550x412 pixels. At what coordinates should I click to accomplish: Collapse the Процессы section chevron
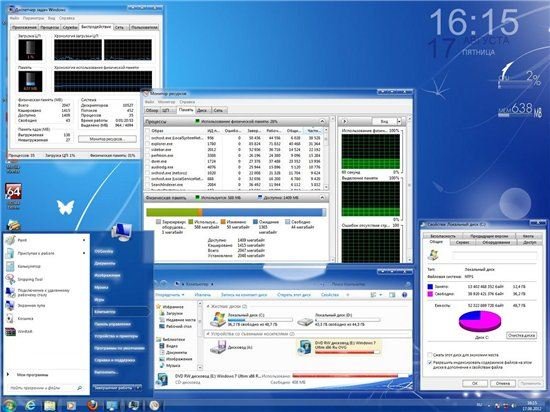[x=322, y=121]
